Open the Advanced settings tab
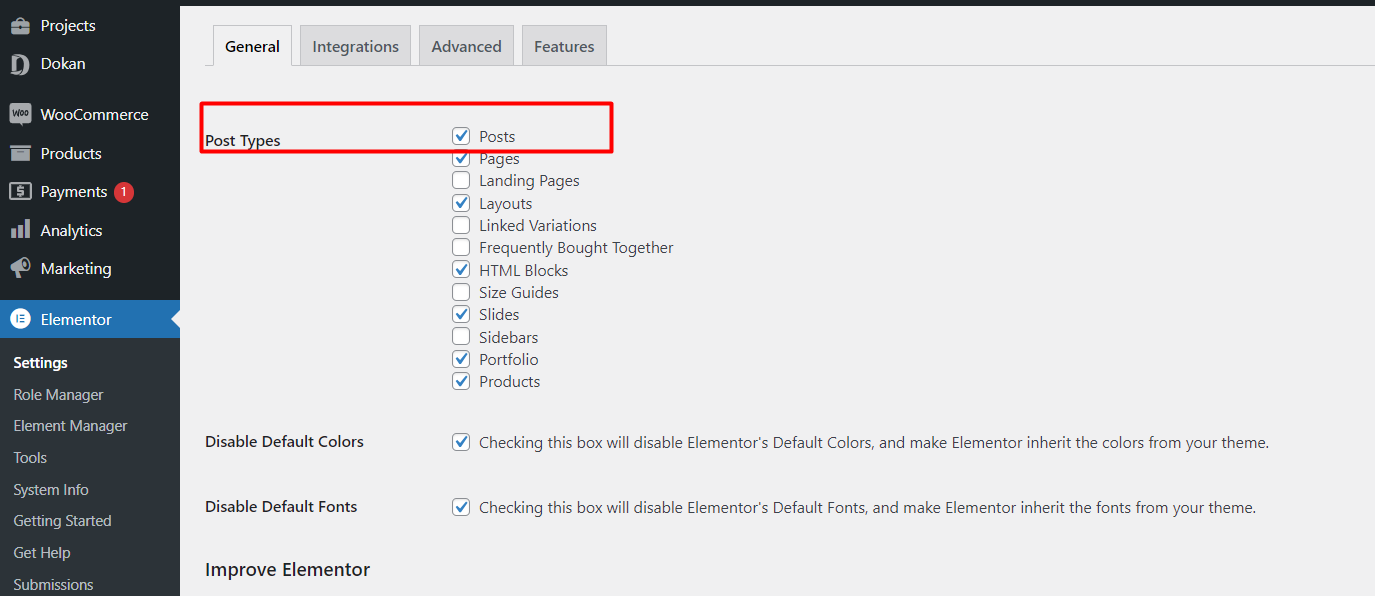The width and height of the screenshot is (1375, 596). coord(466,46)
